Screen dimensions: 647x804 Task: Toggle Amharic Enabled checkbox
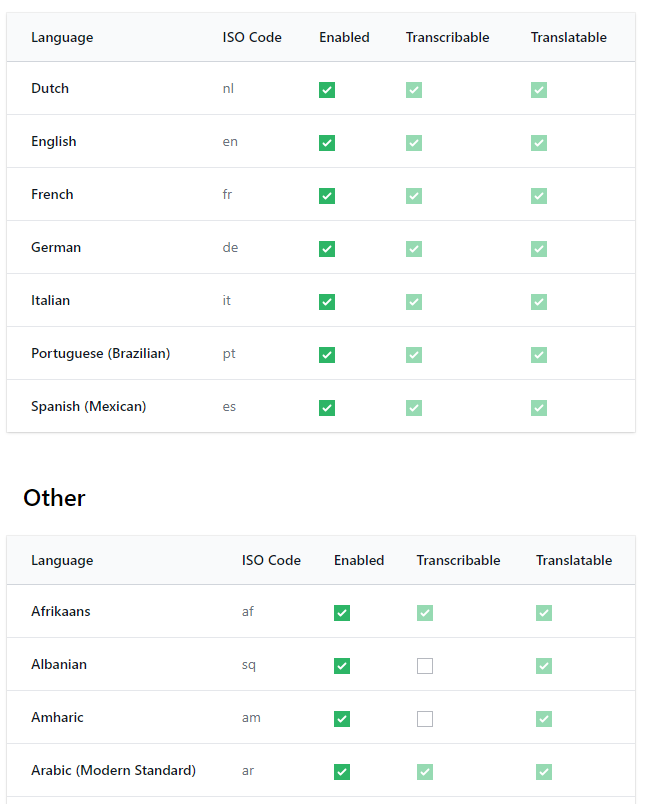coord(342,719)
